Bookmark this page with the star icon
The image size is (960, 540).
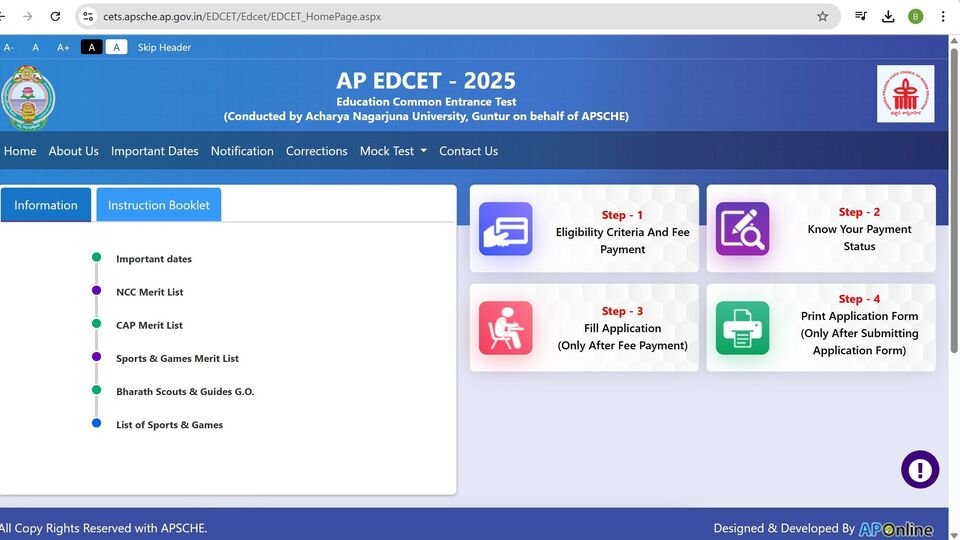click(x=822, y=17)
